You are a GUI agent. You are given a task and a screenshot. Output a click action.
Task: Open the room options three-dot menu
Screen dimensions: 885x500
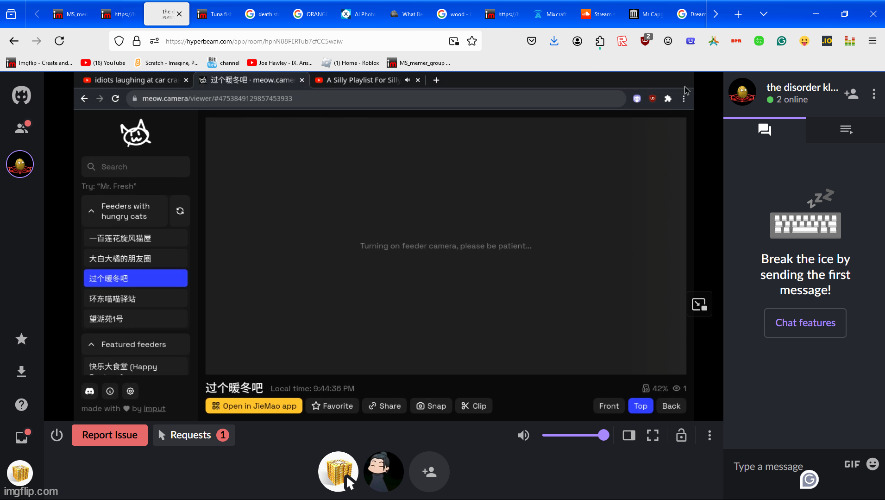[x=709, y=435]
